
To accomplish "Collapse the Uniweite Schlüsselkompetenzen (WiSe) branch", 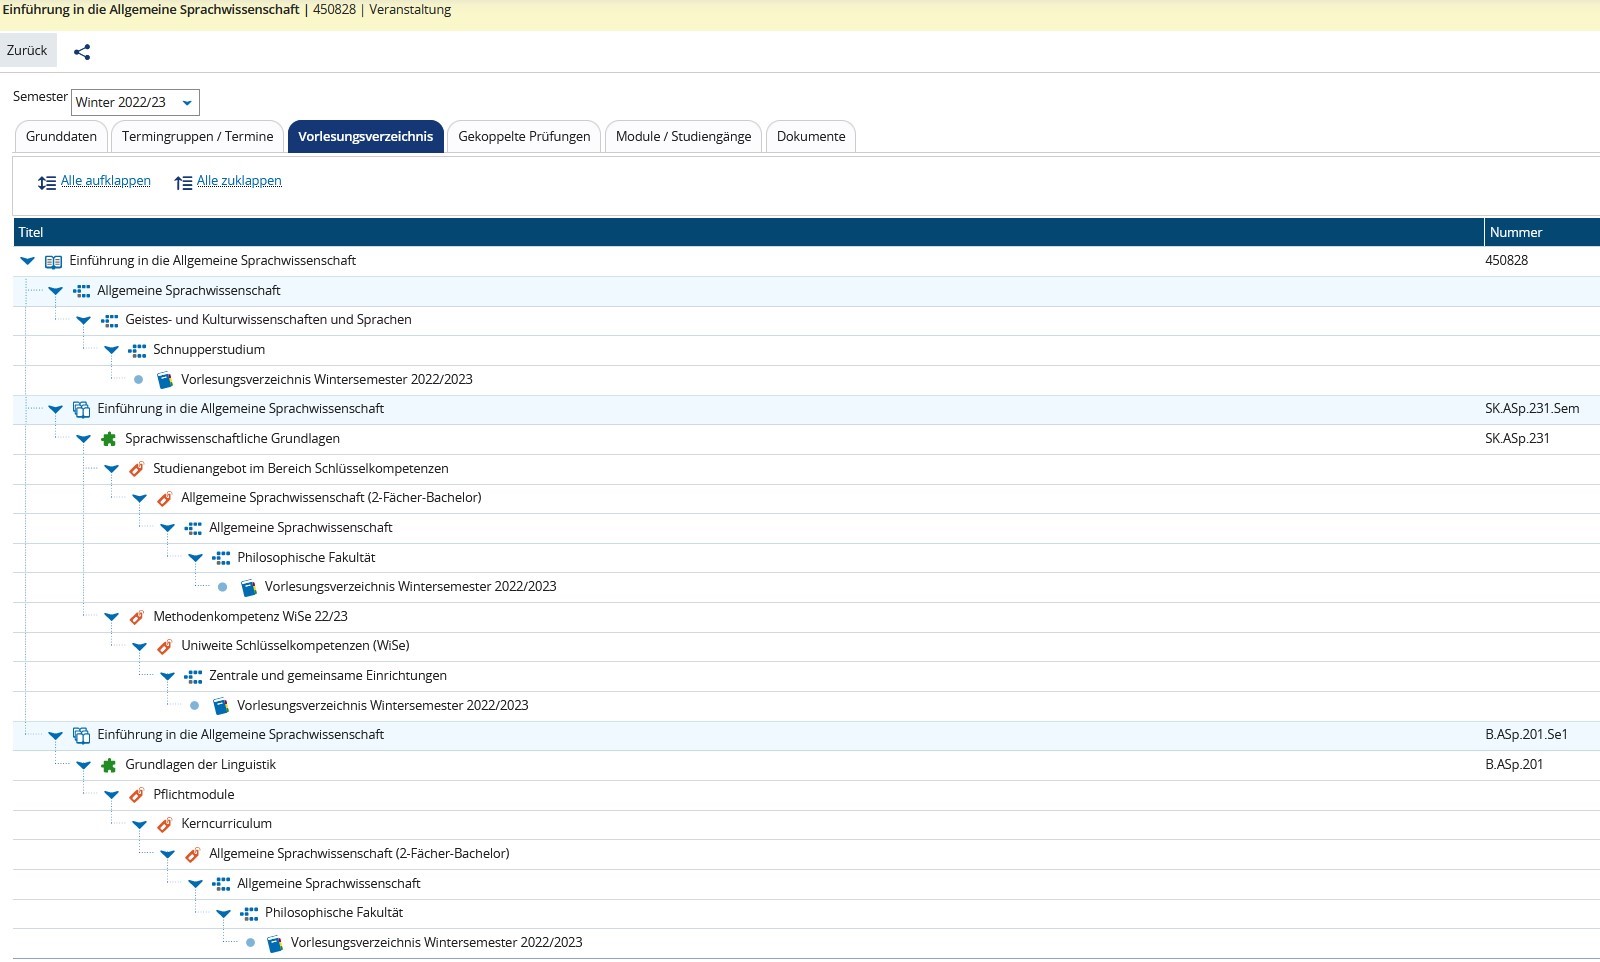I will 139,647.
